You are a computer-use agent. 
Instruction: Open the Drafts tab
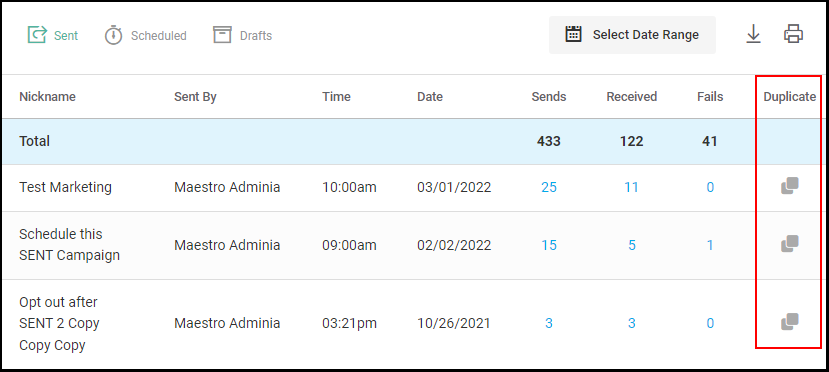pos(243,35)
